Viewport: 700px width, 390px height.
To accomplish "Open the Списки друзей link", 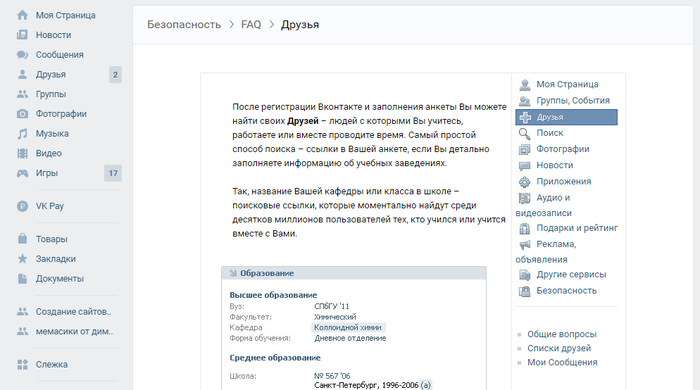I will pyautogui.click(x=559, y=348).
